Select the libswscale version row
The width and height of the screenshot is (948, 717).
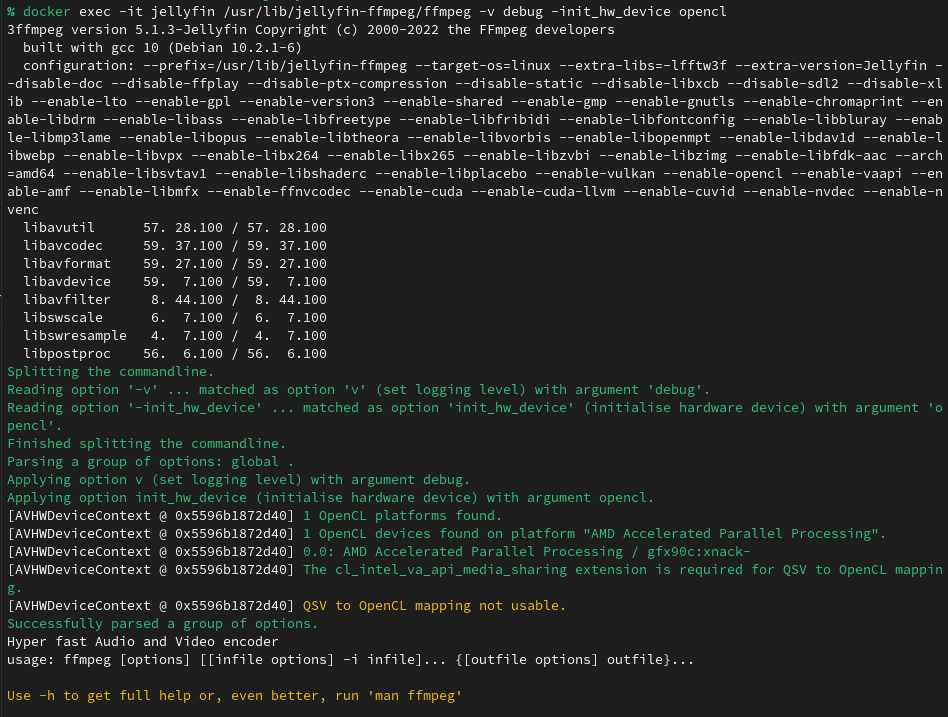click(x=175, y=318)
